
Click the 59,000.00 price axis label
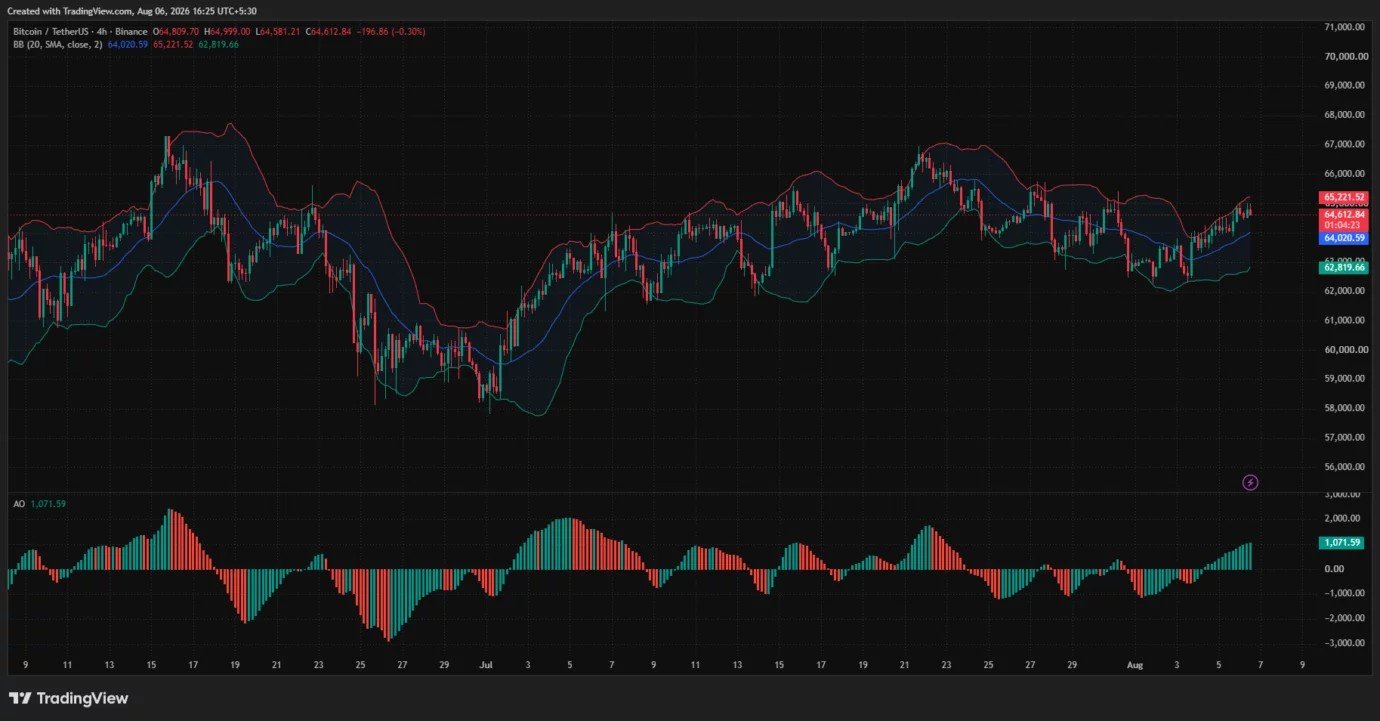tap(1345, 379)
